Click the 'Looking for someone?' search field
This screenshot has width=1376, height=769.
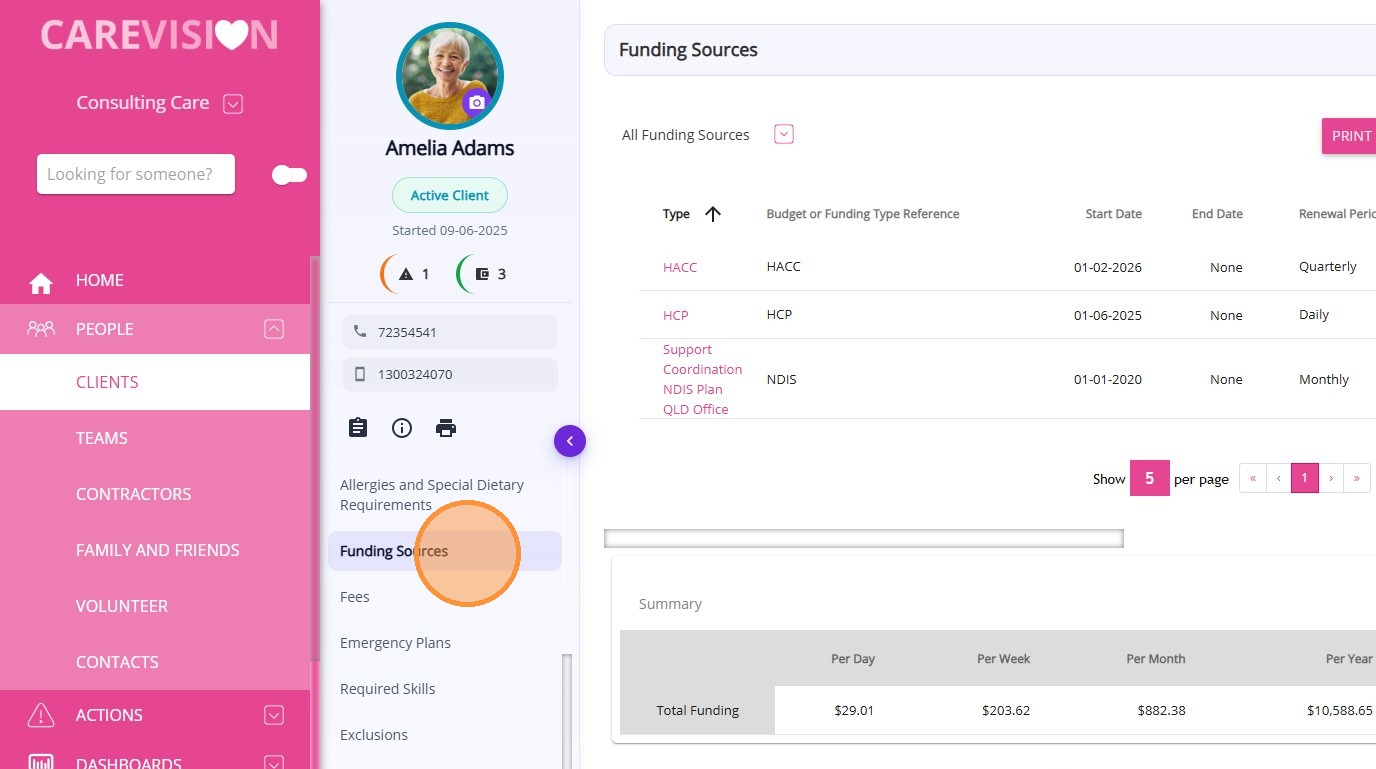136,174
